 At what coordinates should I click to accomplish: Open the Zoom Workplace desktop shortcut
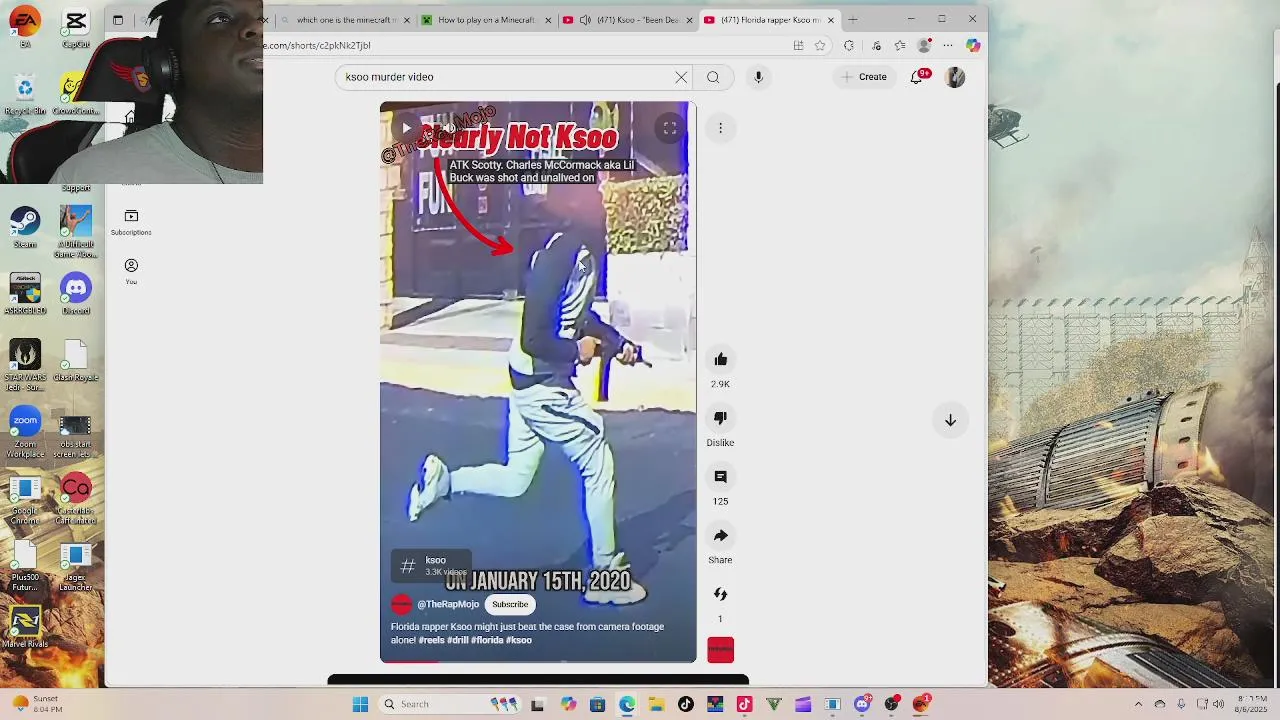25,431
